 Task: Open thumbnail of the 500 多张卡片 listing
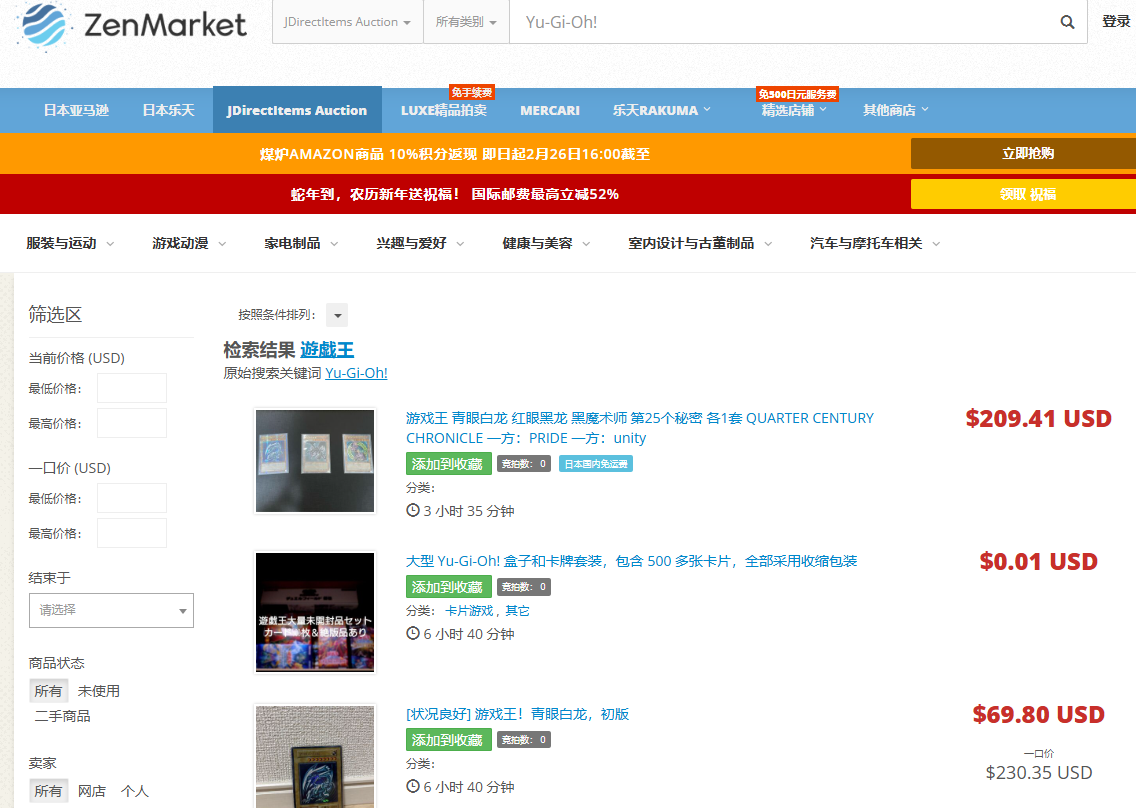(315, 612)
